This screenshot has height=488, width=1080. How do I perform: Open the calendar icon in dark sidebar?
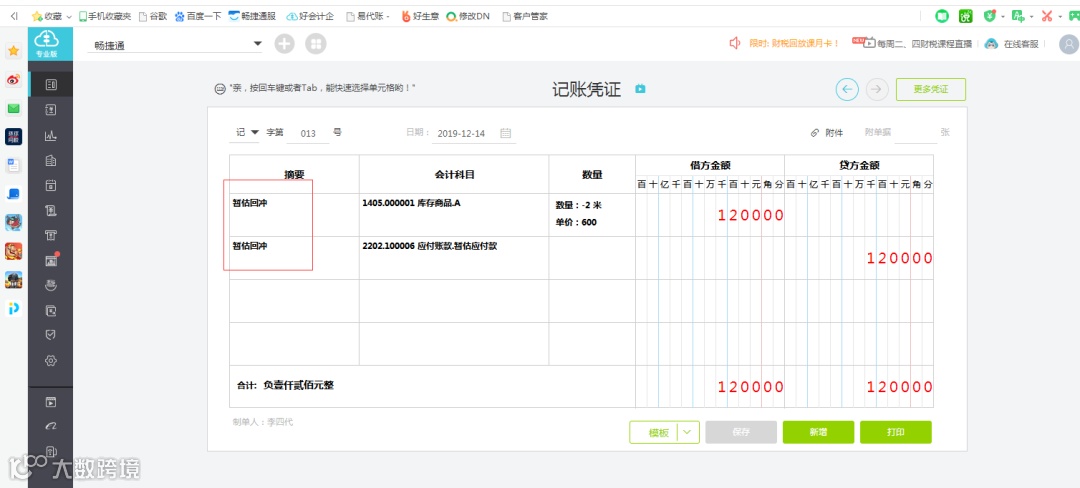coord(50,184)
